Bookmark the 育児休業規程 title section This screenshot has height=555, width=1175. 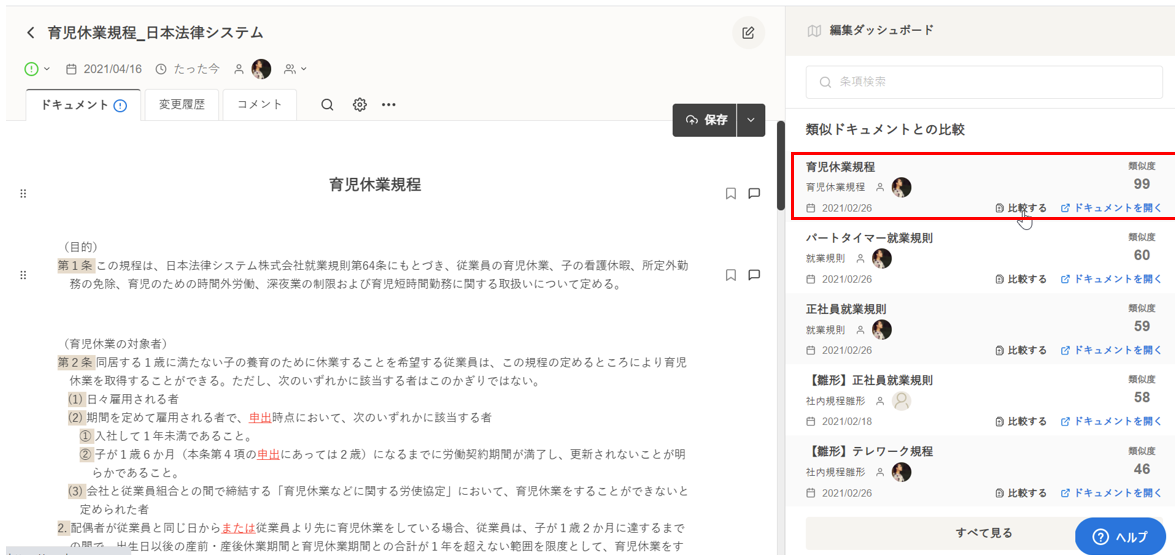point(730,193)
